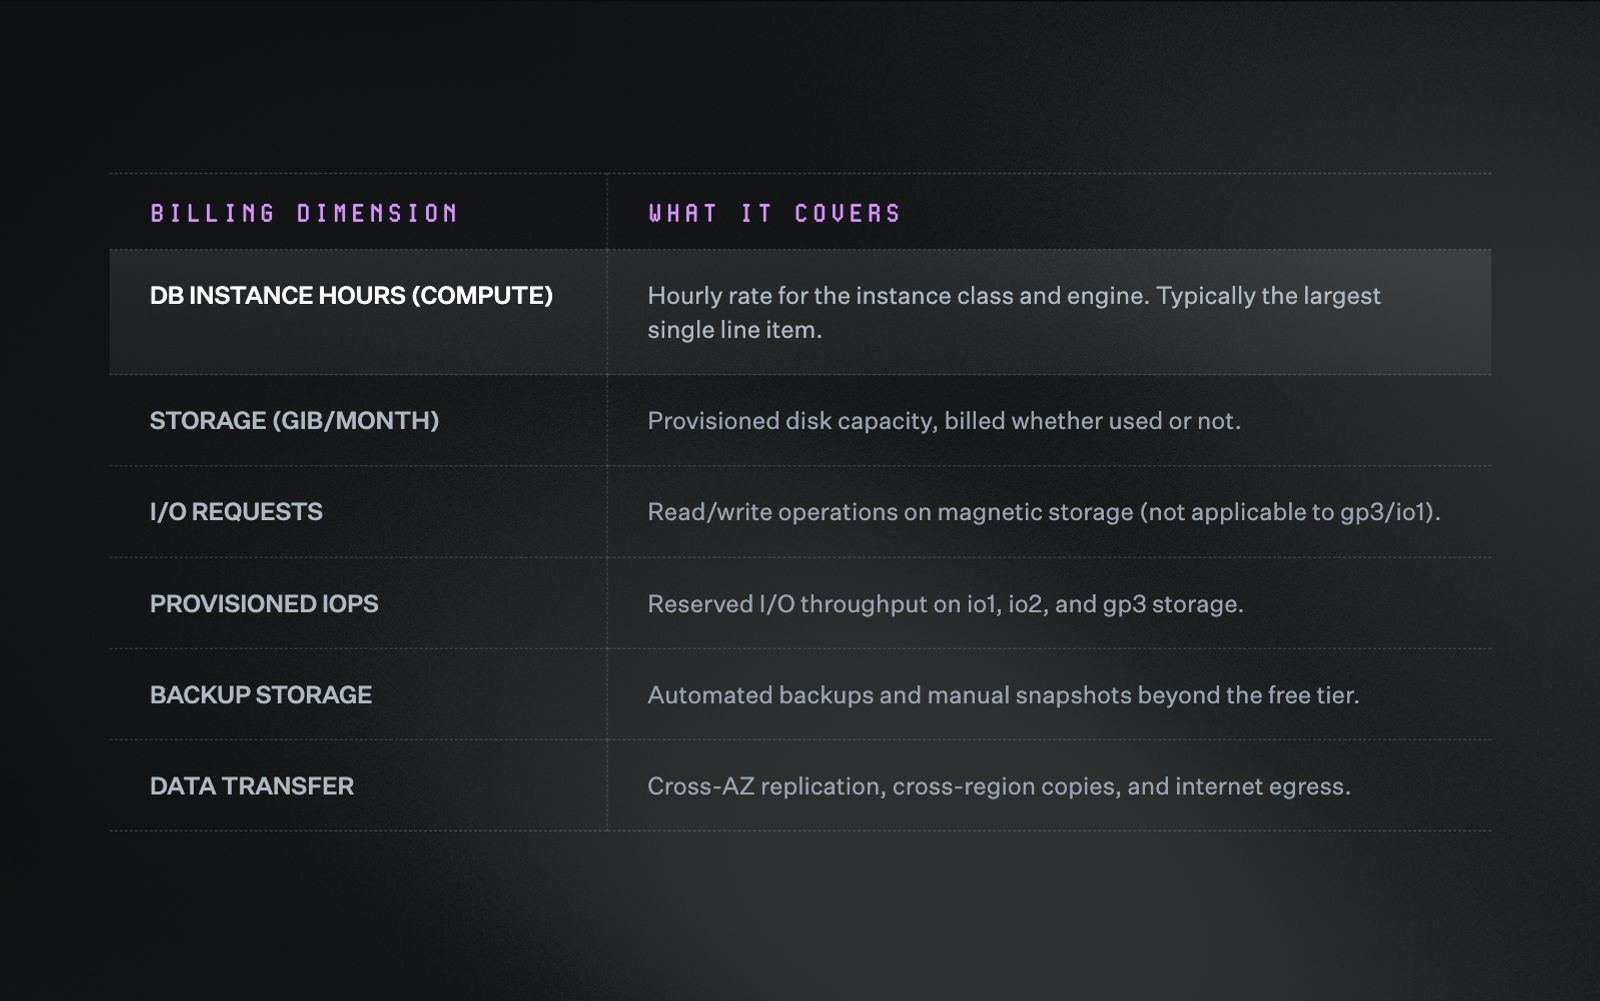
Task: Click the Cross-AZ replication description text
Action: pyautogui.click(x=999, y=786)
